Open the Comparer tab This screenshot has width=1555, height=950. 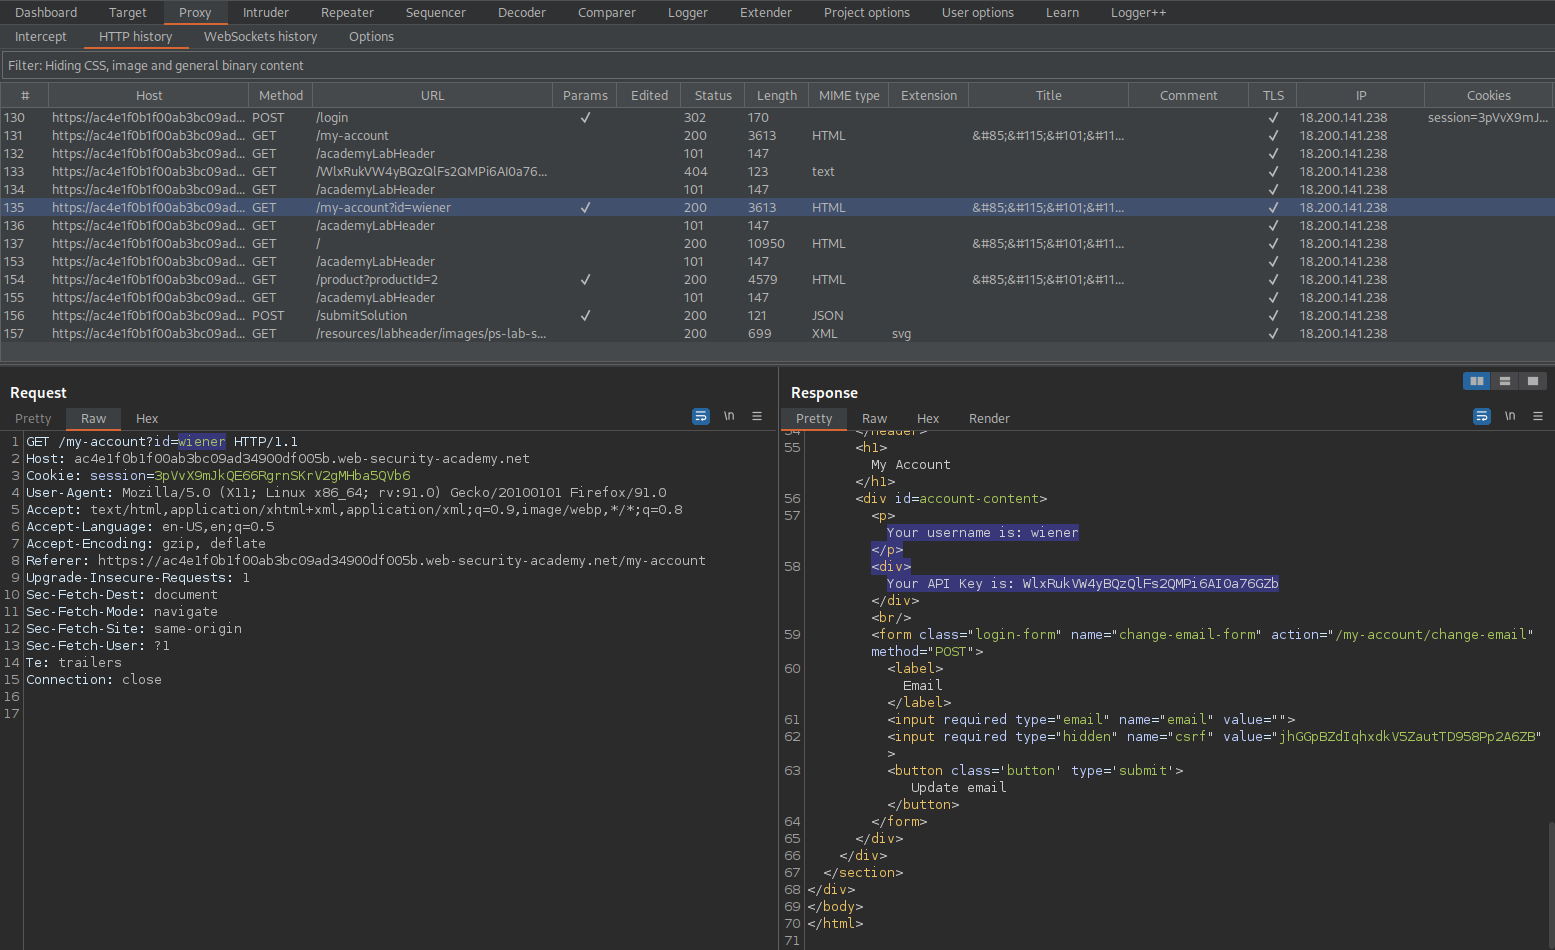607,13
